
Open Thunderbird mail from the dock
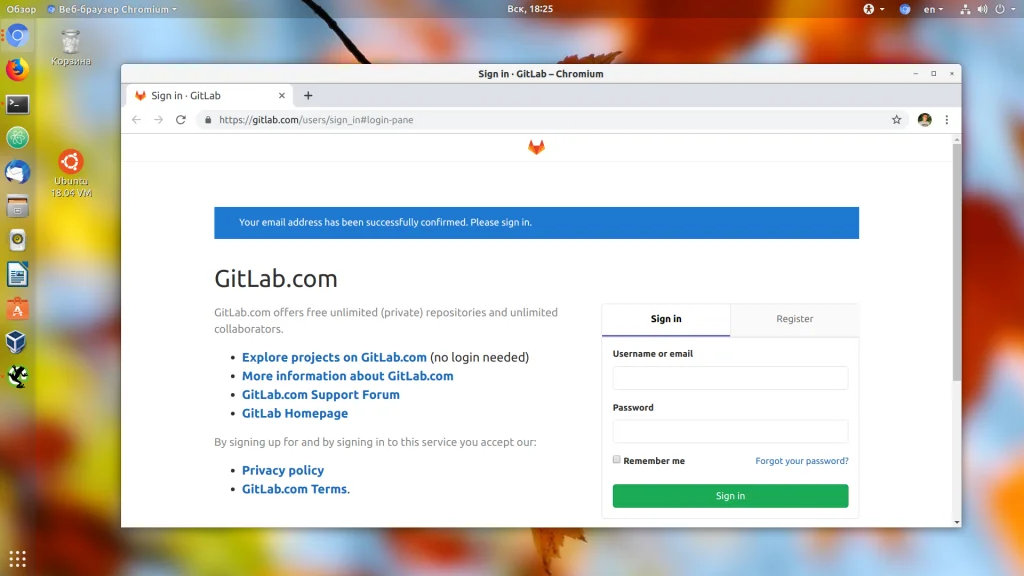(18, 172)
